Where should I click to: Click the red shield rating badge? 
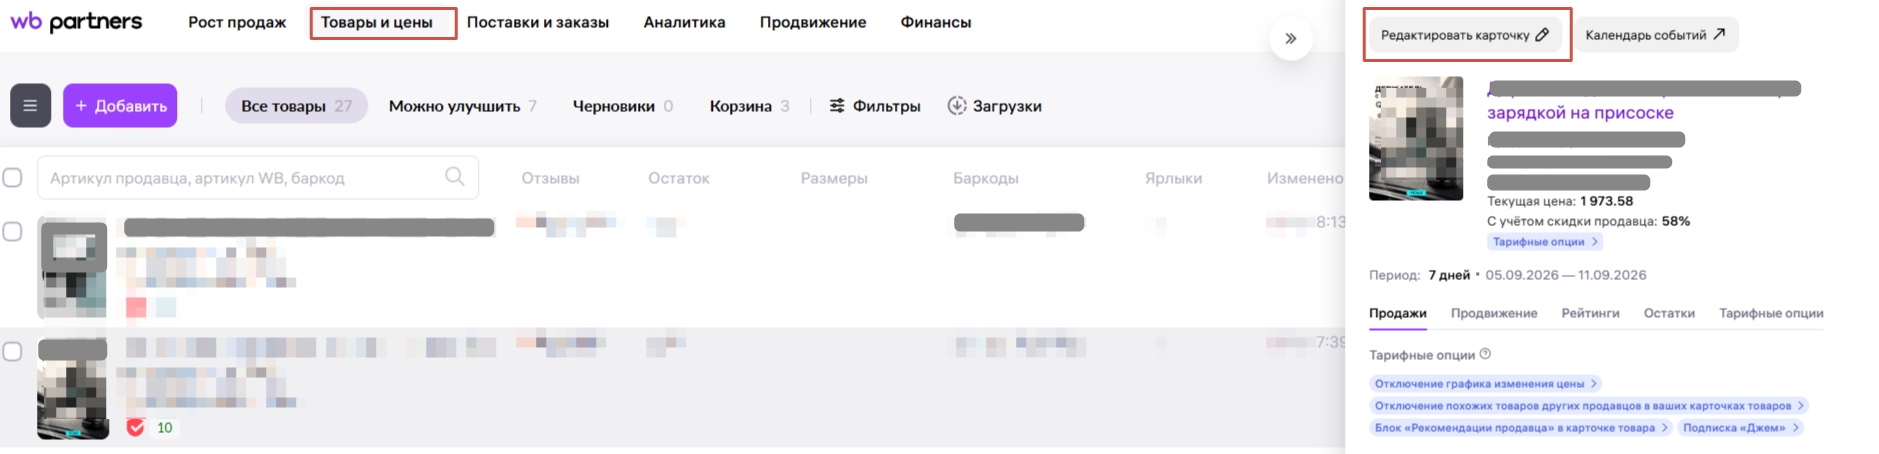coord(136,427)
